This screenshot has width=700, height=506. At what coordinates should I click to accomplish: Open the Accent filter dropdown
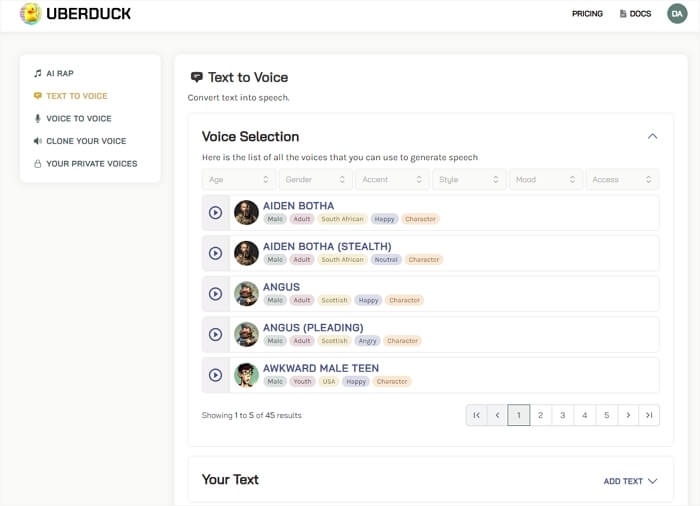tap(392, 180)
